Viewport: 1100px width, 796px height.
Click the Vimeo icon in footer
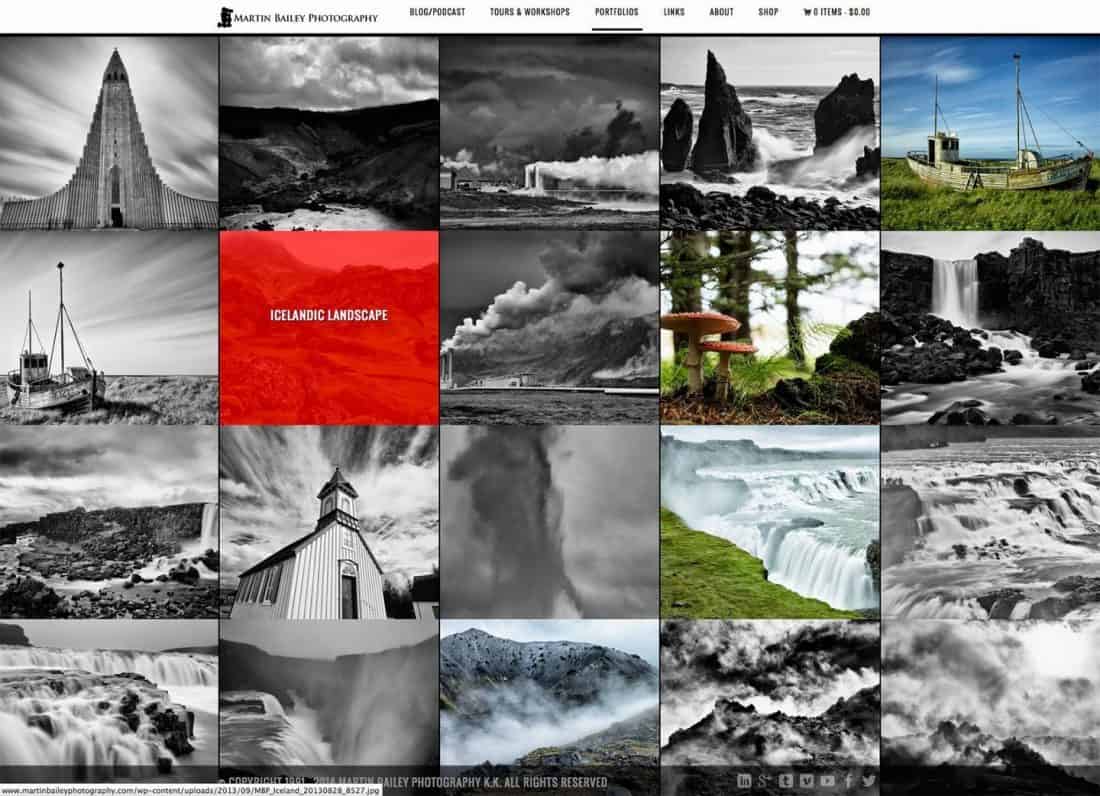806,781
